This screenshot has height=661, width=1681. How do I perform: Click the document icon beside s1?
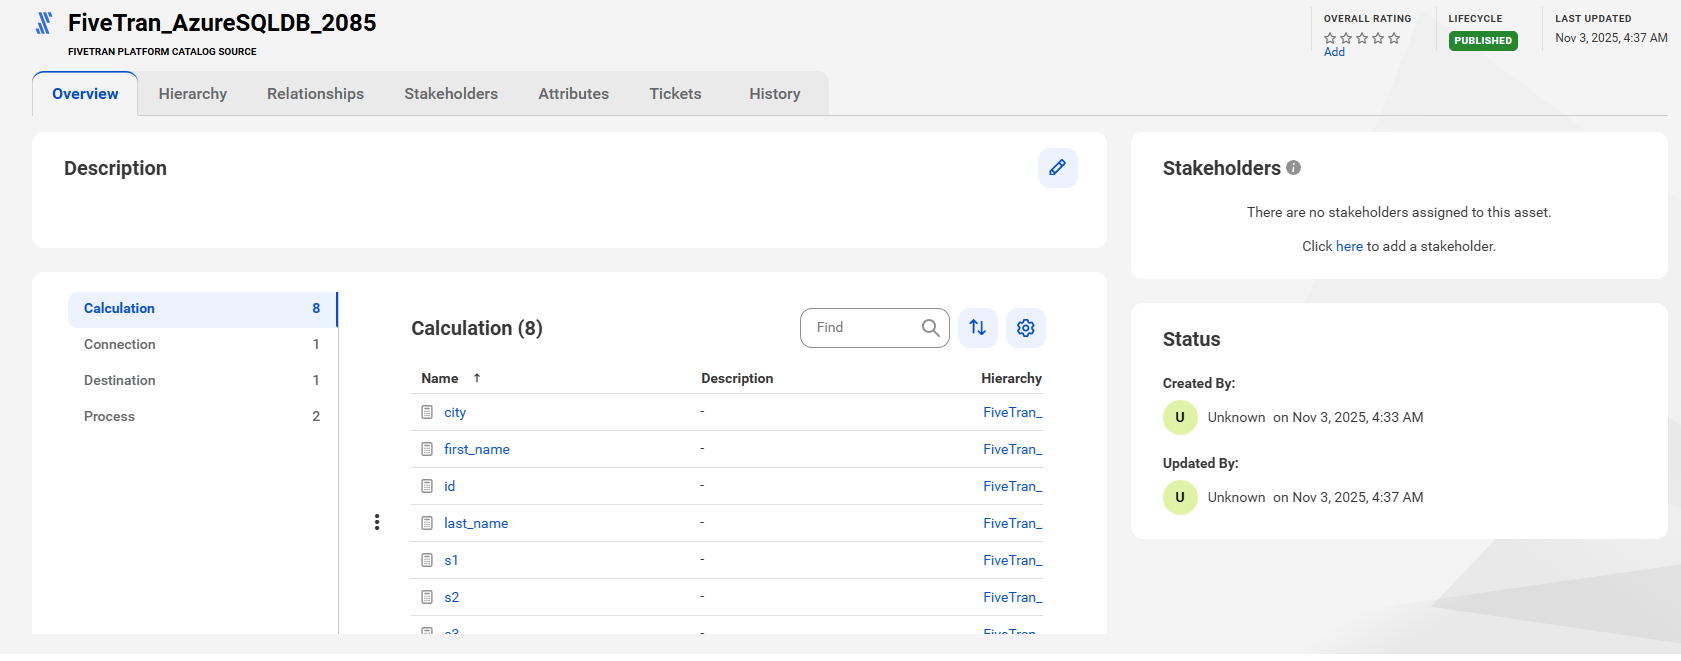click(427, 560)
